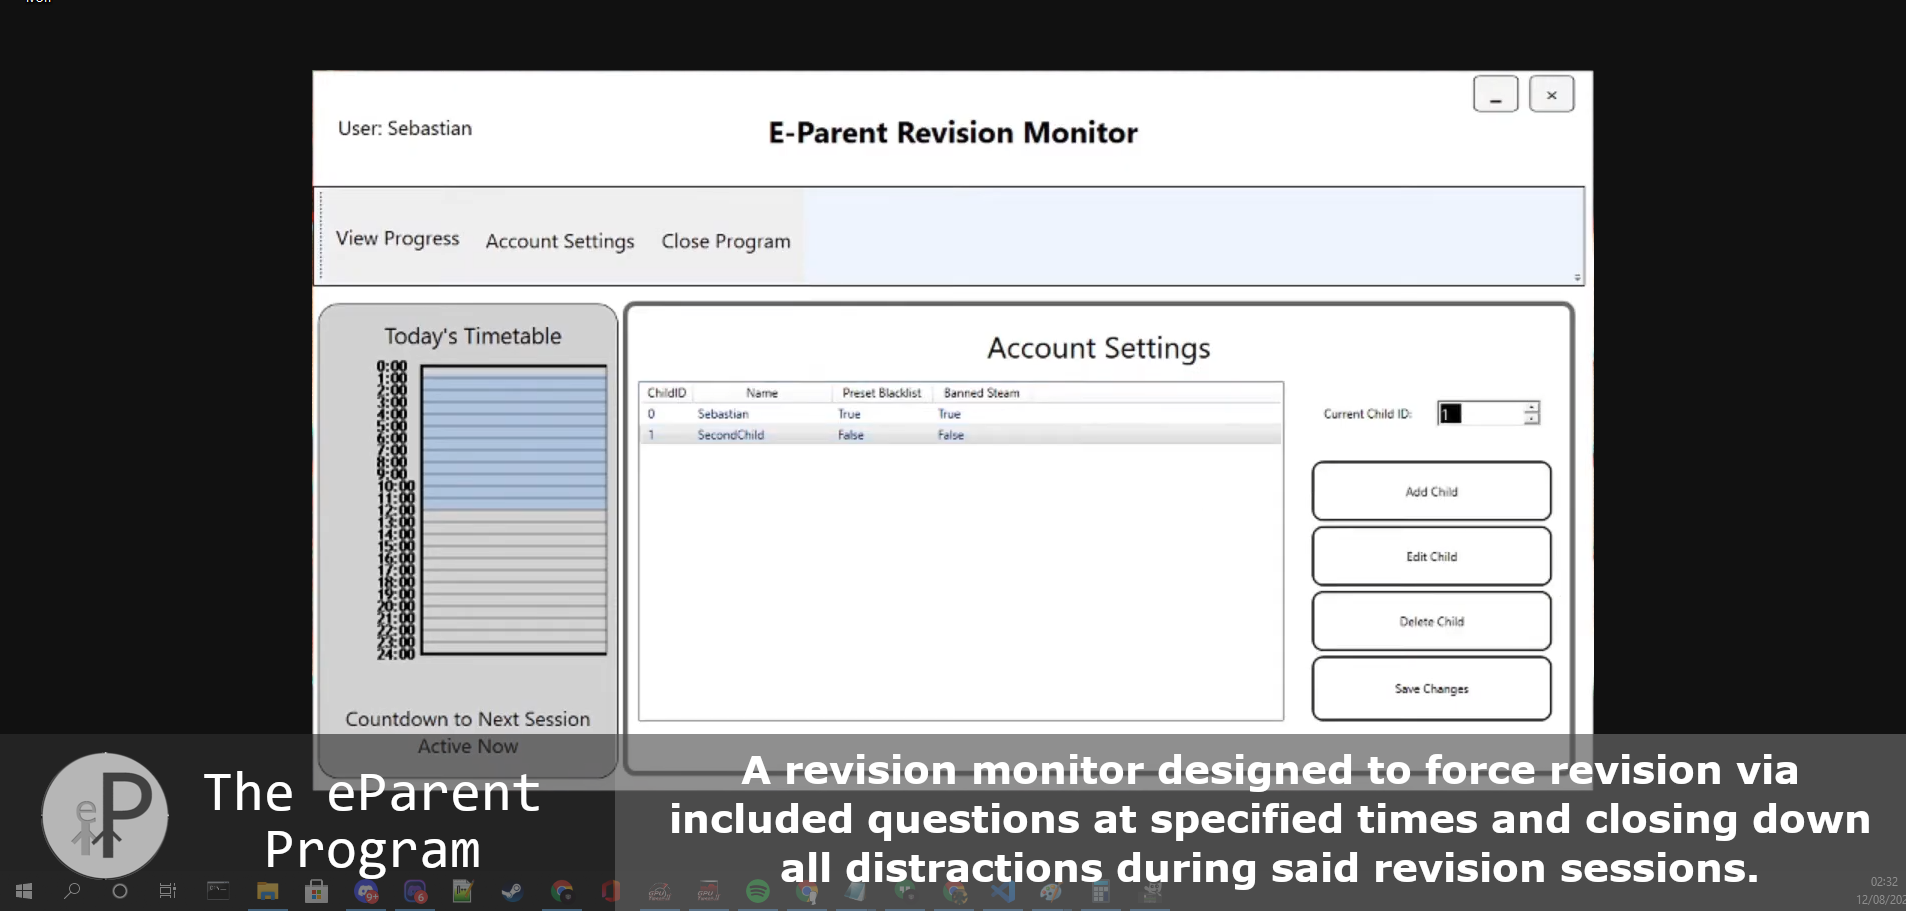Focus the Current Child ID number field
1906x911 pixels.
pos(1480,413)
